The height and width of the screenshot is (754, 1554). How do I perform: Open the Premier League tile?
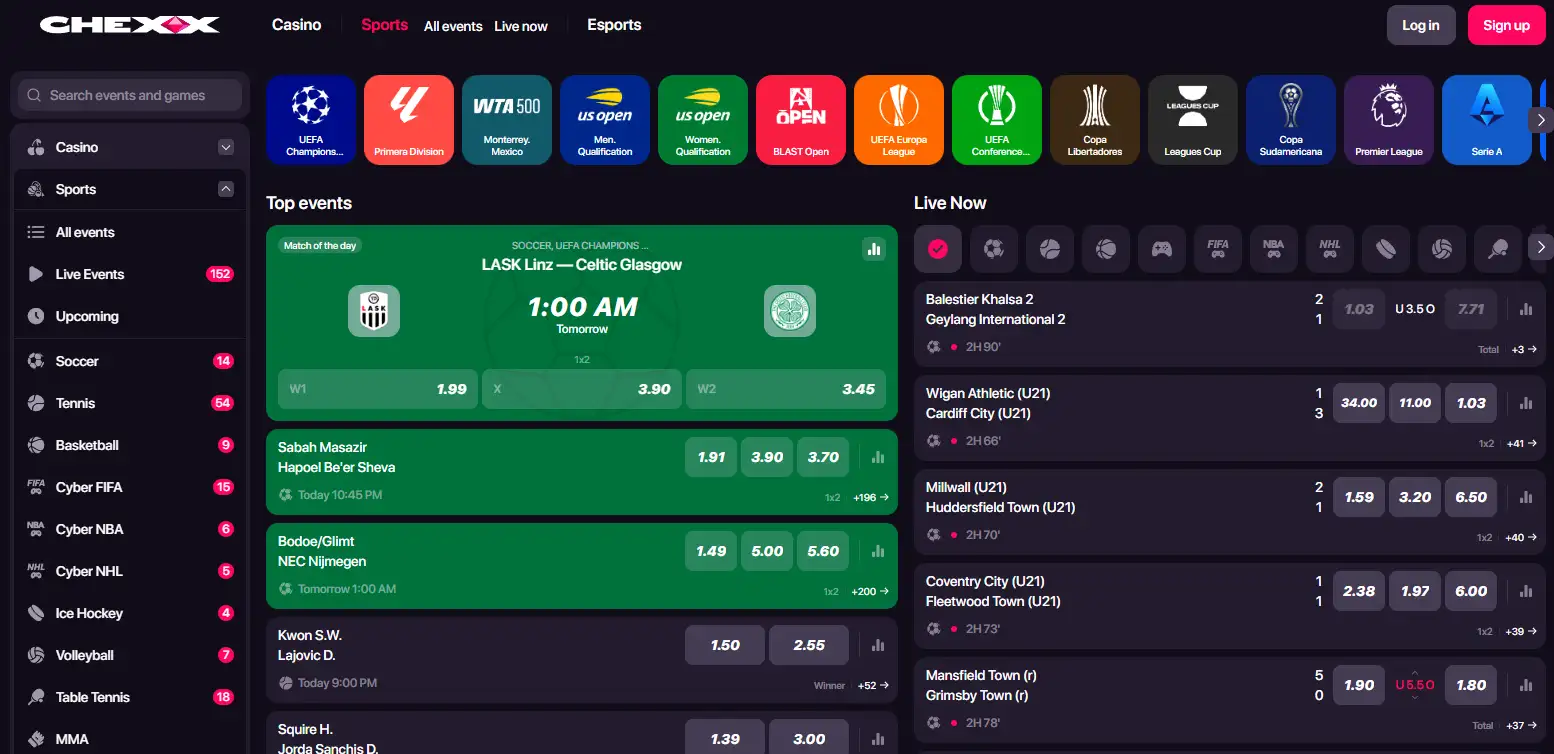click(1389, 120)
